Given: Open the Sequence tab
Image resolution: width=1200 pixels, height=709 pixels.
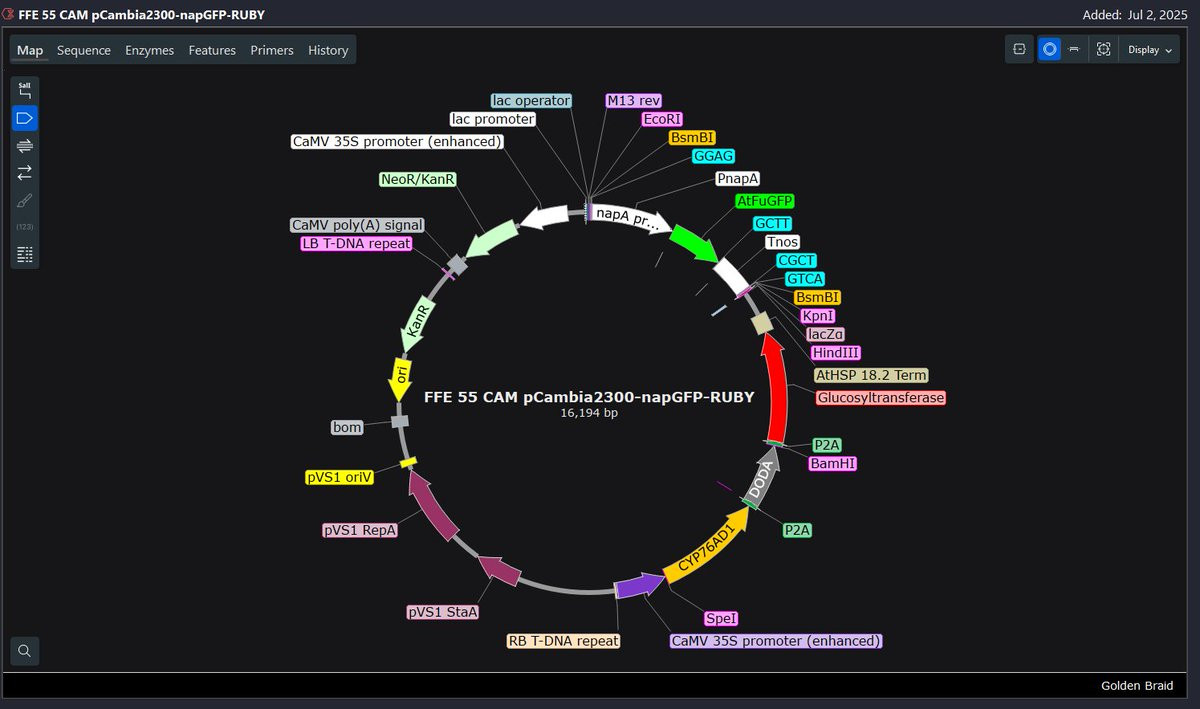Looking at the screenshot, I should point(84,50).
